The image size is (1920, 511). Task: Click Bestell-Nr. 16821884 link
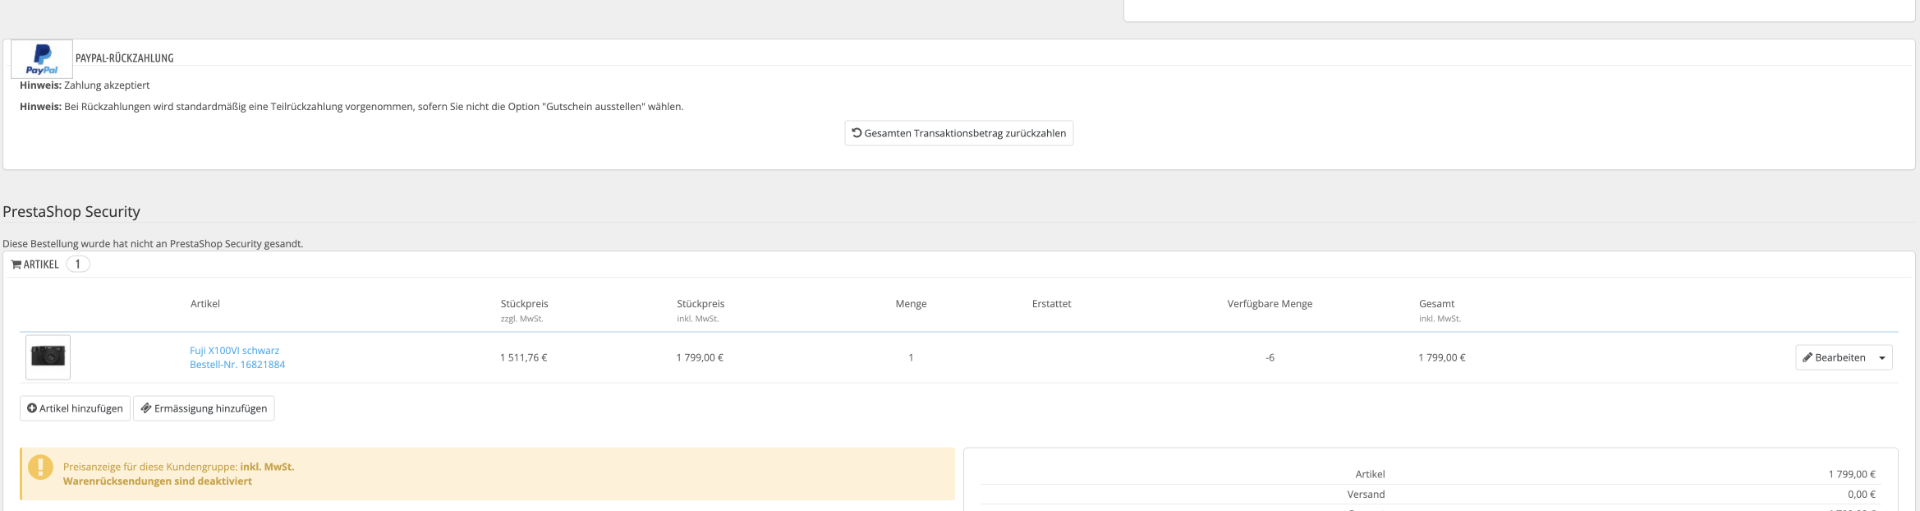click(x=238, y=365)
